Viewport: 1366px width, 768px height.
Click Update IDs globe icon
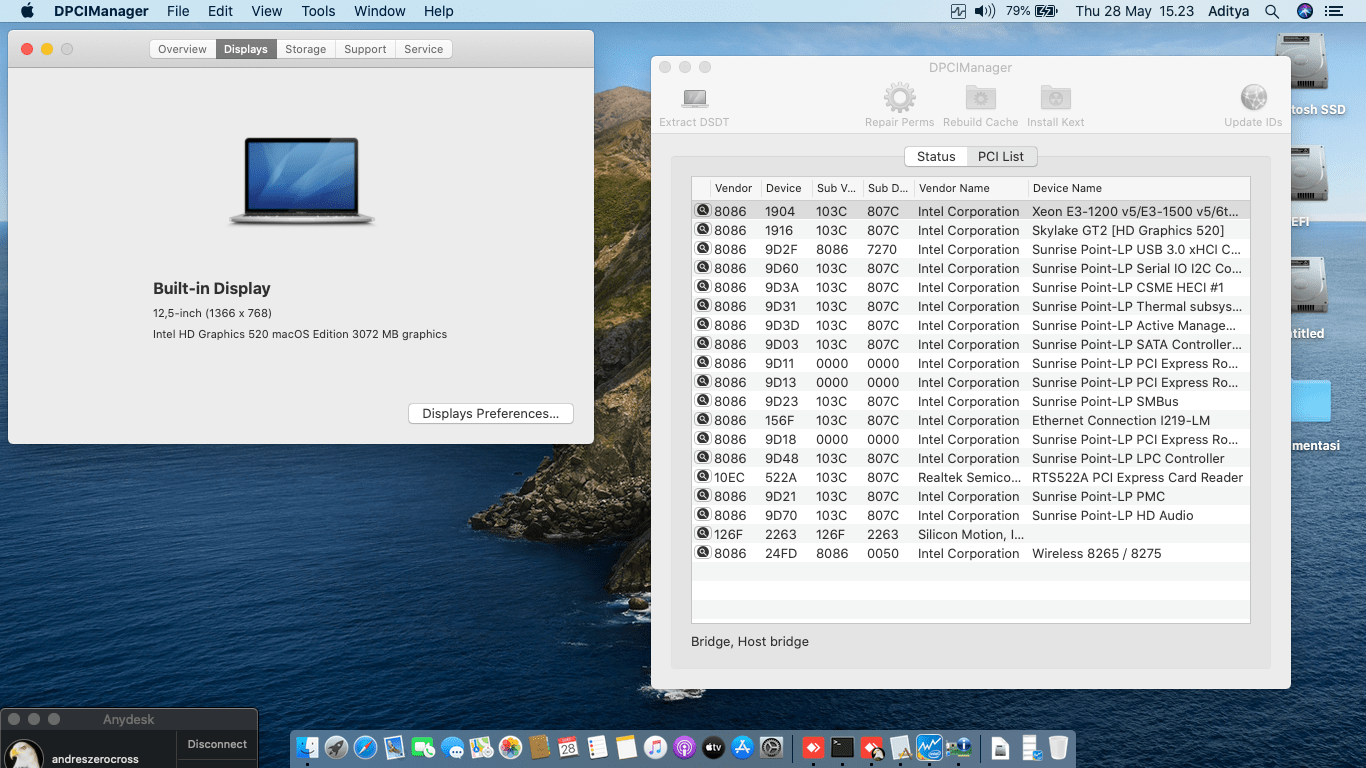(x=1253, y=98)
